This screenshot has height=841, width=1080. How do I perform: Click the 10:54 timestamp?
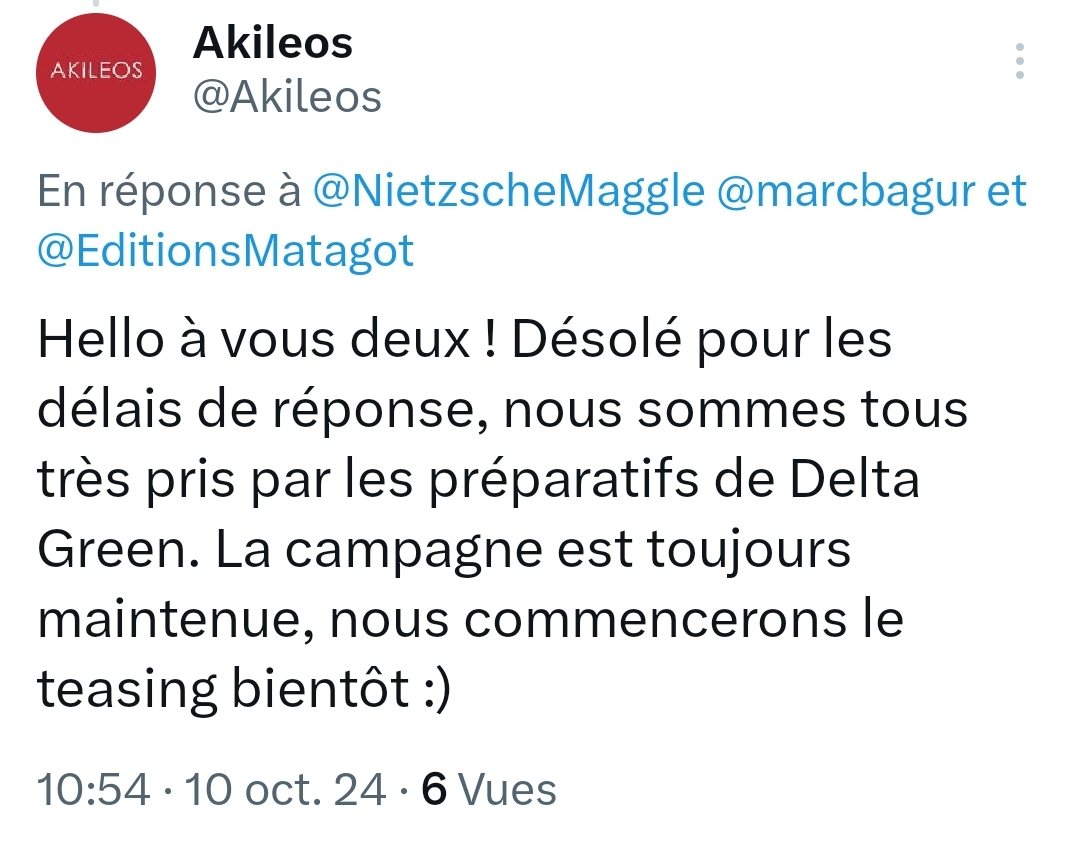point(94,790)
